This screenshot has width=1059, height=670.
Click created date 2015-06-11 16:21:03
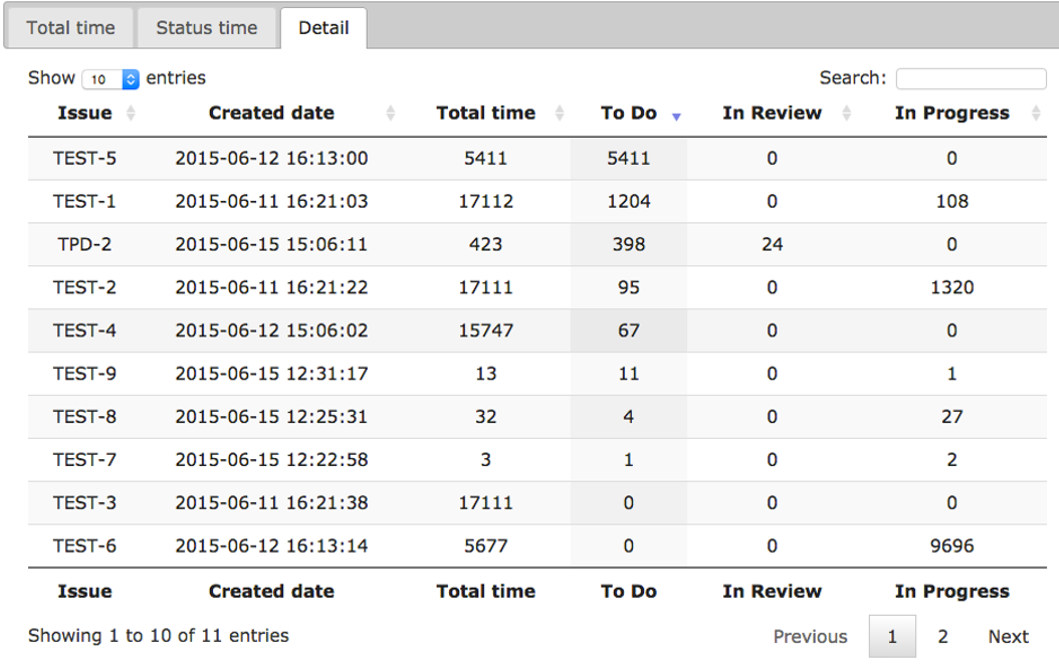pyautogui.click(x=272, y=201)
